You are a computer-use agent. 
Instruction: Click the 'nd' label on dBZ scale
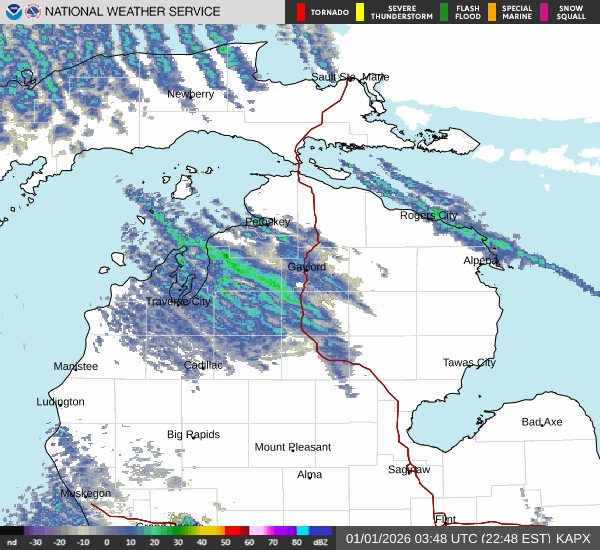[12, 542]
